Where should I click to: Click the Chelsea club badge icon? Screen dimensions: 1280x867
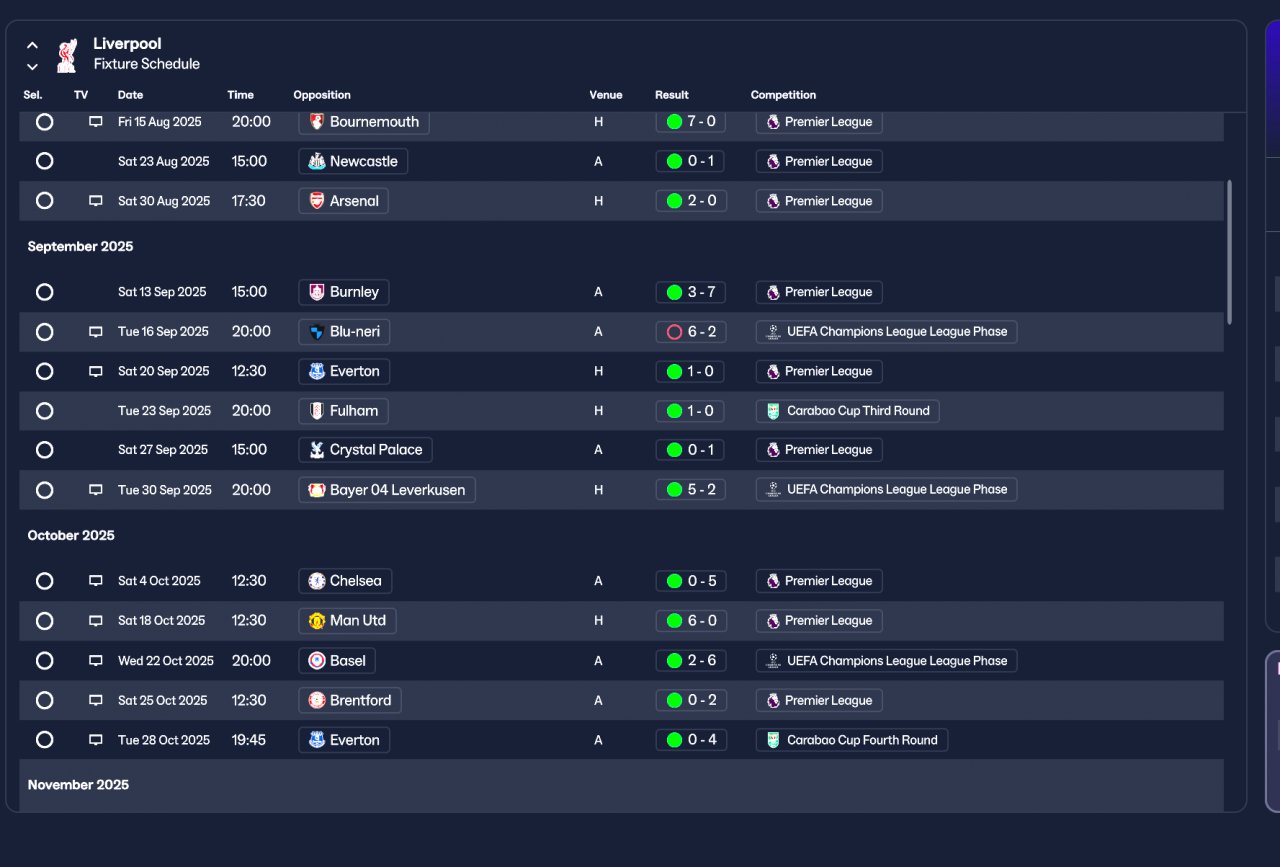pos(317,581)
